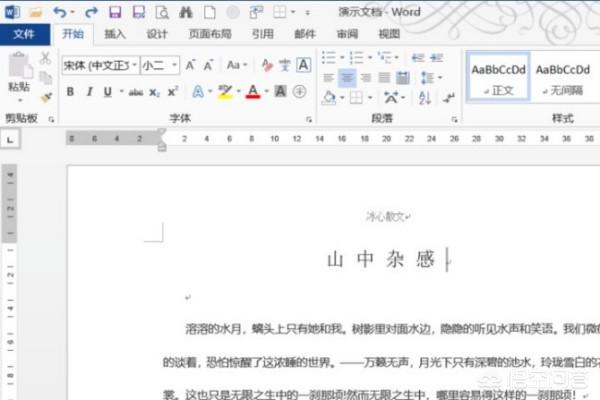Viewport: 600px width, 400px height.
Task: Click the Undo arrow in quick access toolbar
Action: pyautogui.click(x=59, y=12)
